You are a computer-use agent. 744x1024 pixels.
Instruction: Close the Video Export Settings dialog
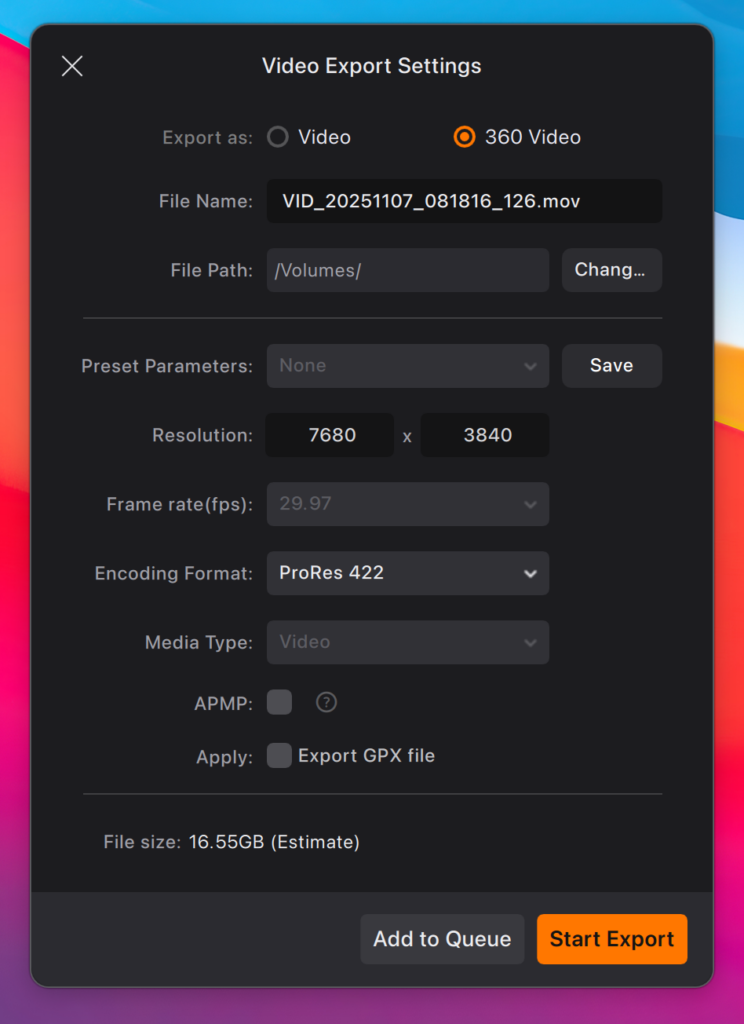[x=72, y=66]
